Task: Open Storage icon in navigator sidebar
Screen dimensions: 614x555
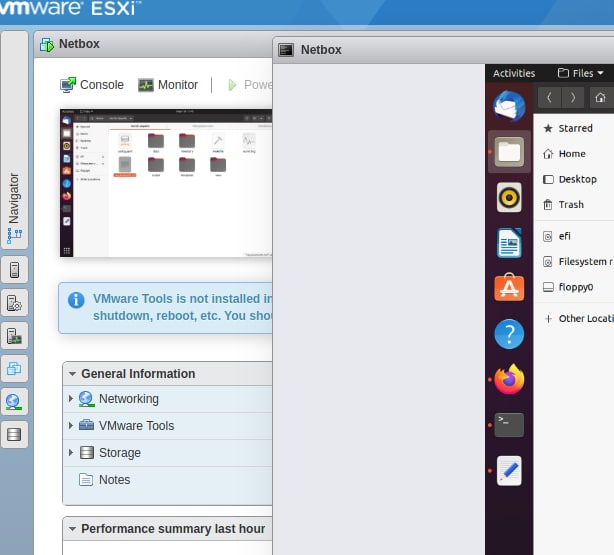Action: (x=14, y=434)
